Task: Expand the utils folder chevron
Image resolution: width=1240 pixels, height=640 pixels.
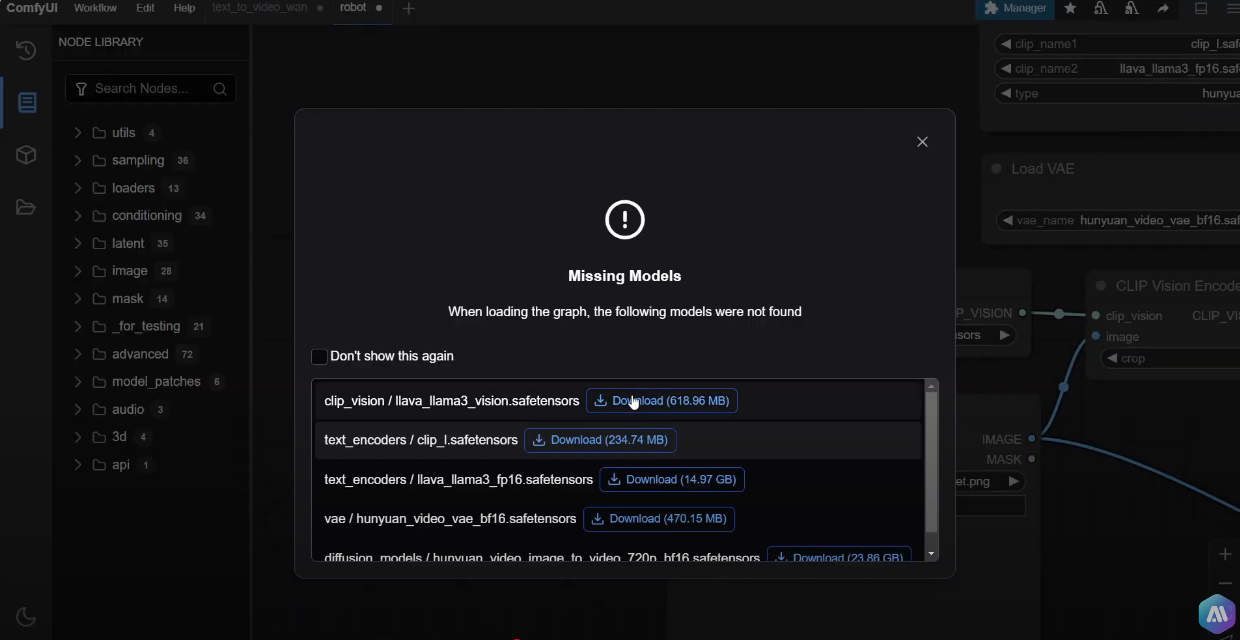Action: point(77,133)
